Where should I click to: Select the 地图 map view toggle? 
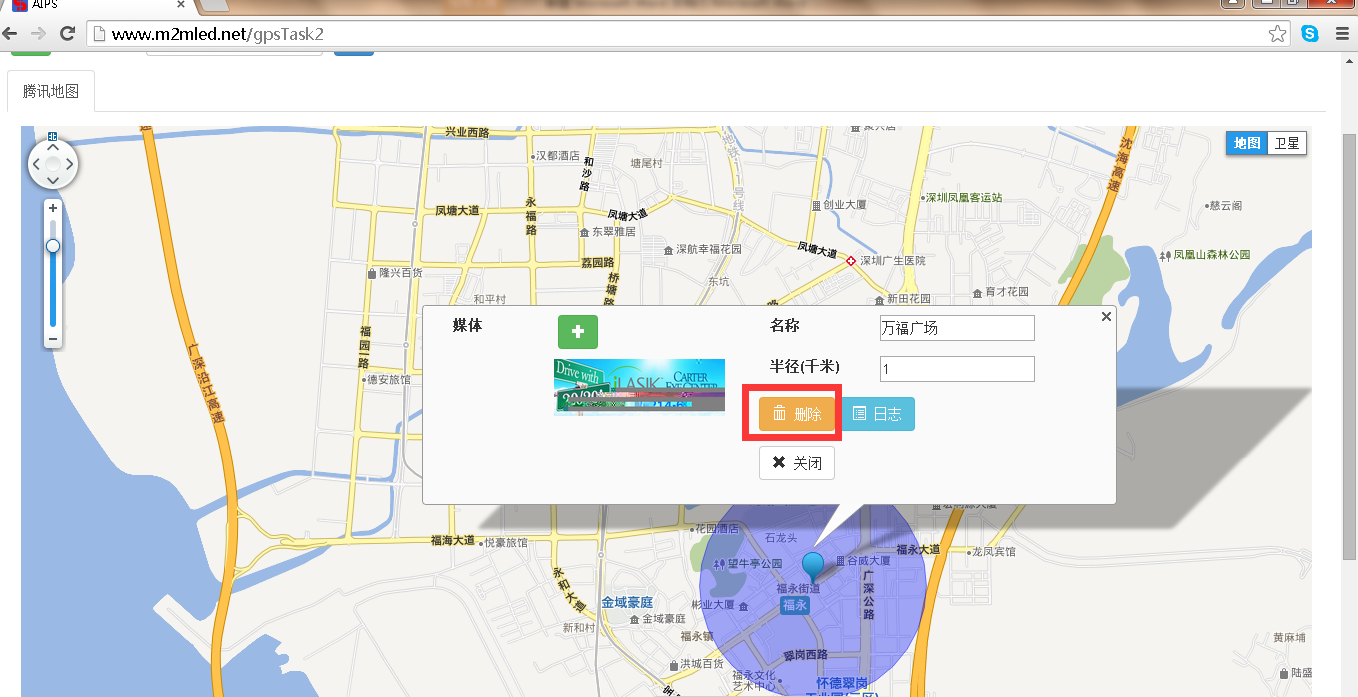click(x=1247, y=143)
